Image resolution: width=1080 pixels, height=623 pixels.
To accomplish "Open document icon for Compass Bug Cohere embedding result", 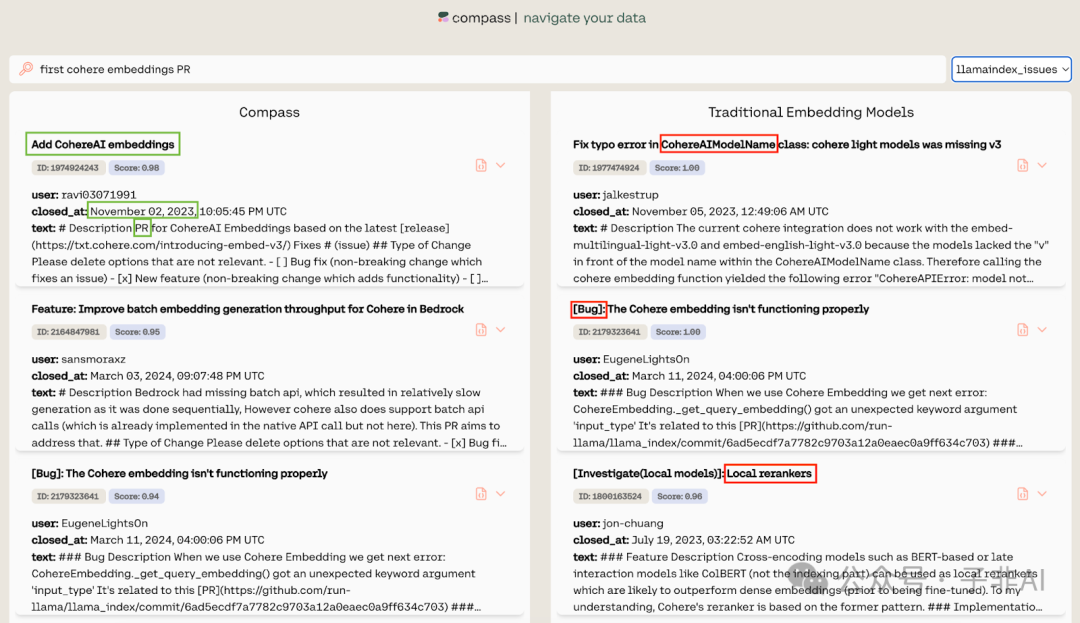I will point(481,494).
